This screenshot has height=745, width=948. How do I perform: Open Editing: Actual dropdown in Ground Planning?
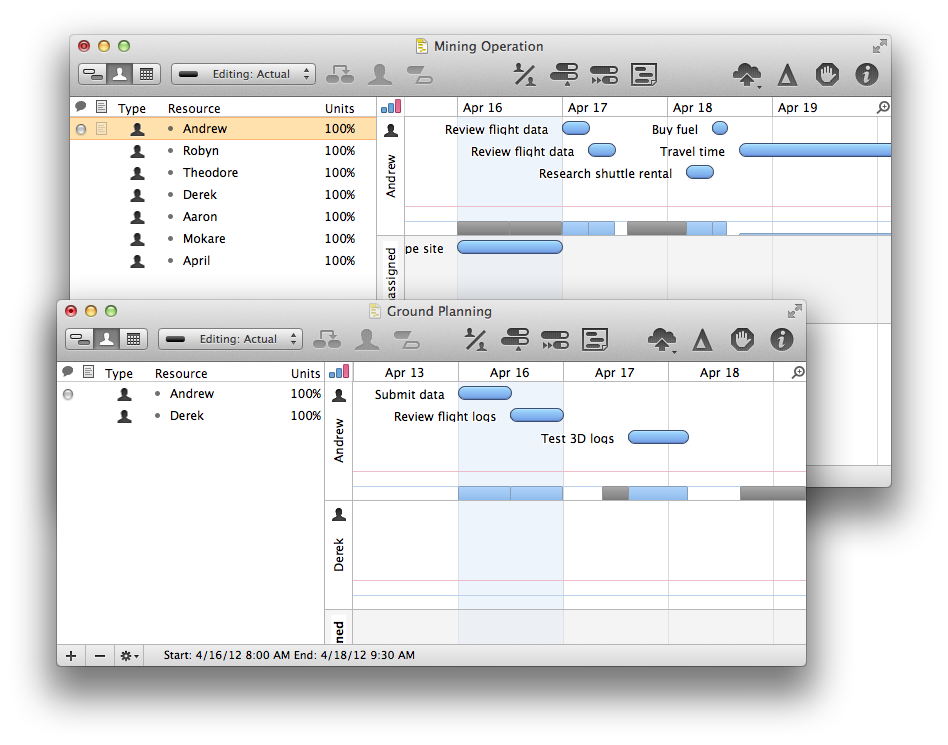coord(230,339)
